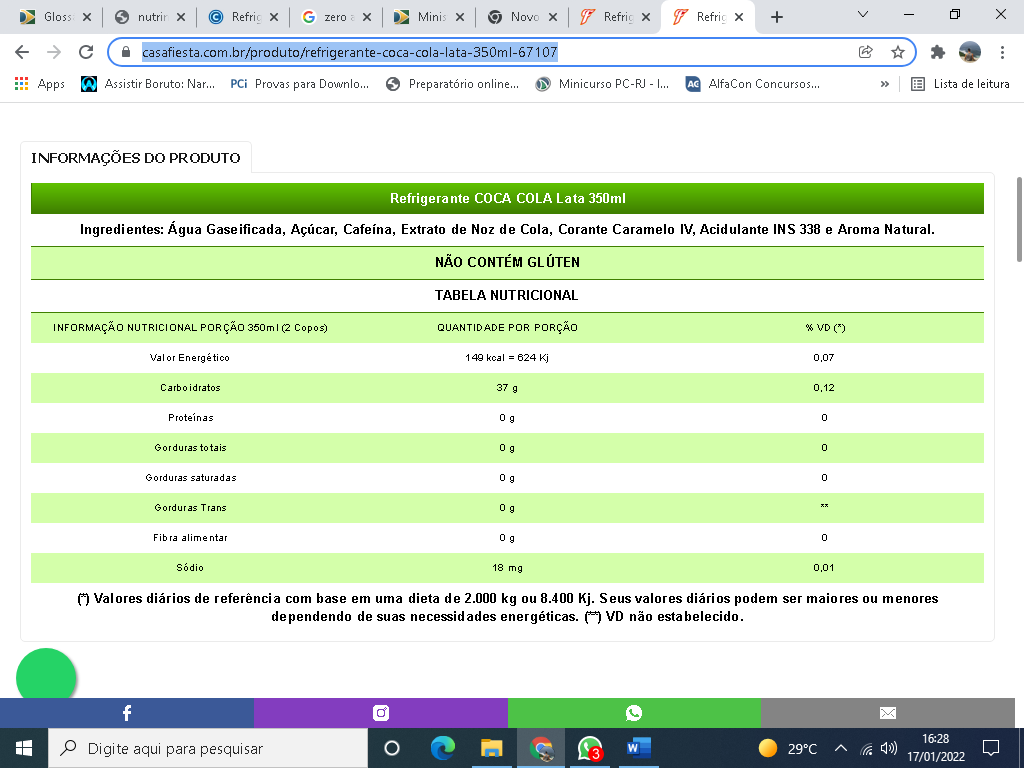The width and height of the screenshot is (1024, 768).
Task: Show hidden system tray icons
Action: pos(841,748)
